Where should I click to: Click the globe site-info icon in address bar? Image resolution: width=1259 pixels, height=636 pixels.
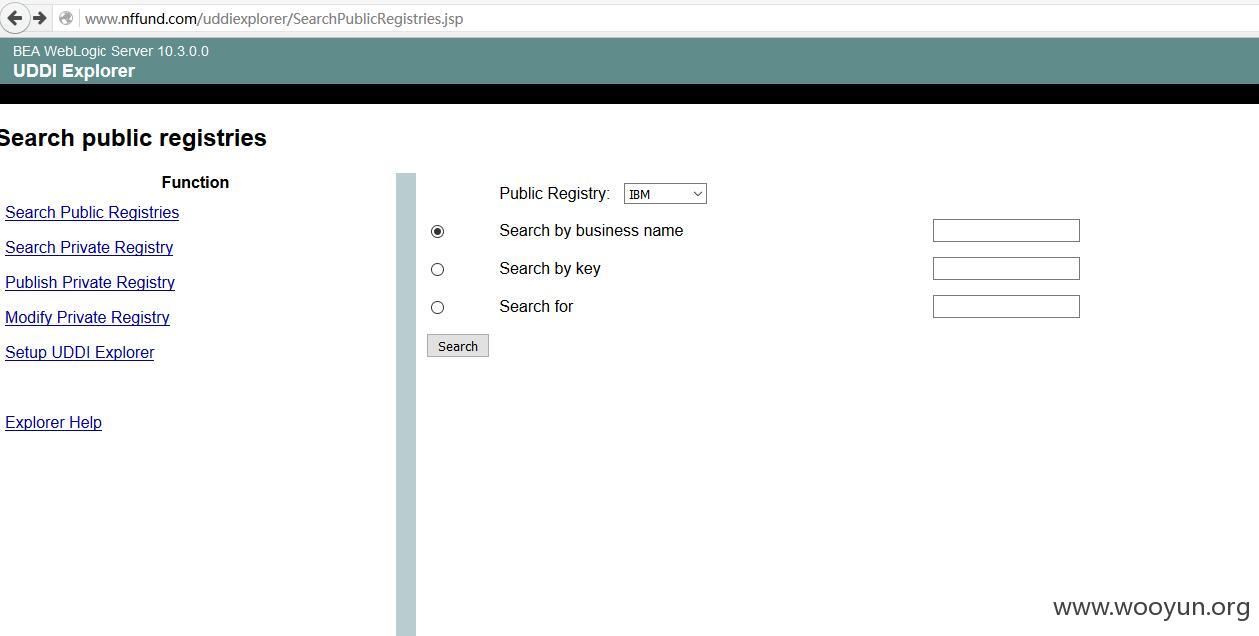click(x=66, y=18)
